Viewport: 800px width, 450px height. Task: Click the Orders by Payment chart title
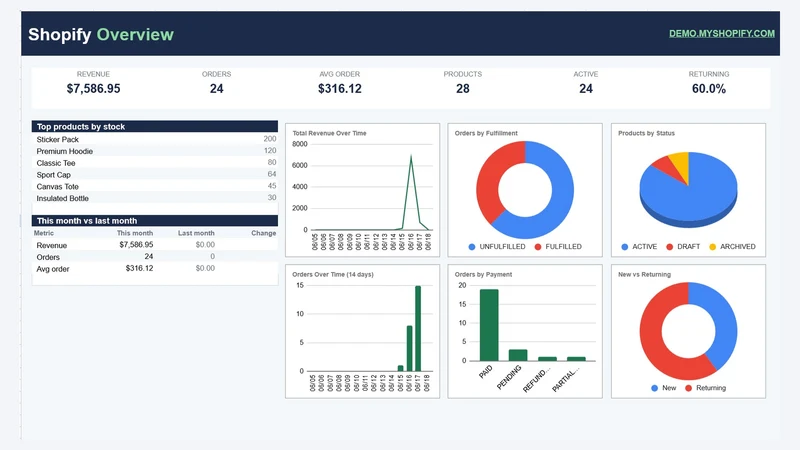pos(483,274)
